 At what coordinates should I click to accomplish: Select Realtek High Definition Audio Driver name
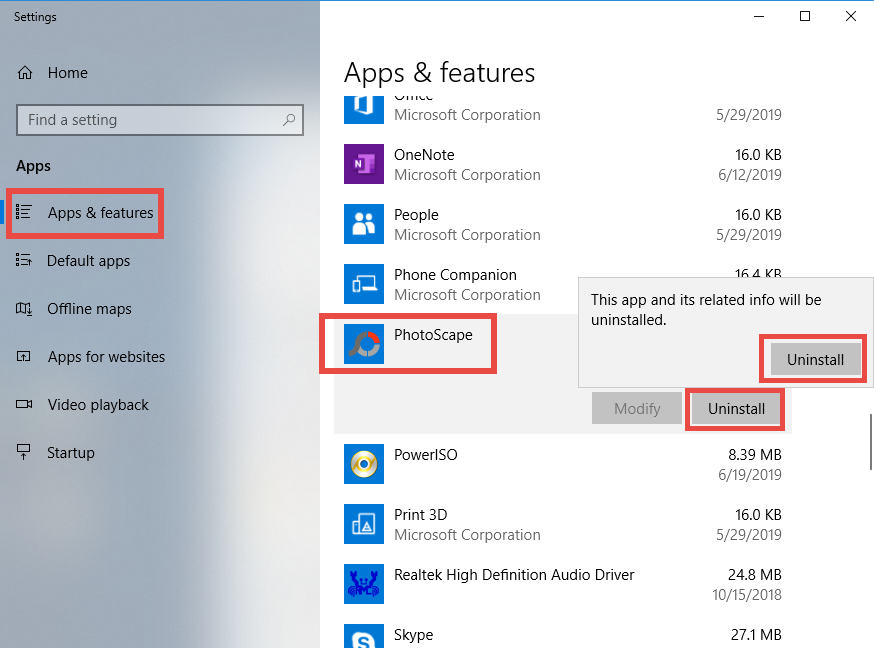tap(514, 574)
